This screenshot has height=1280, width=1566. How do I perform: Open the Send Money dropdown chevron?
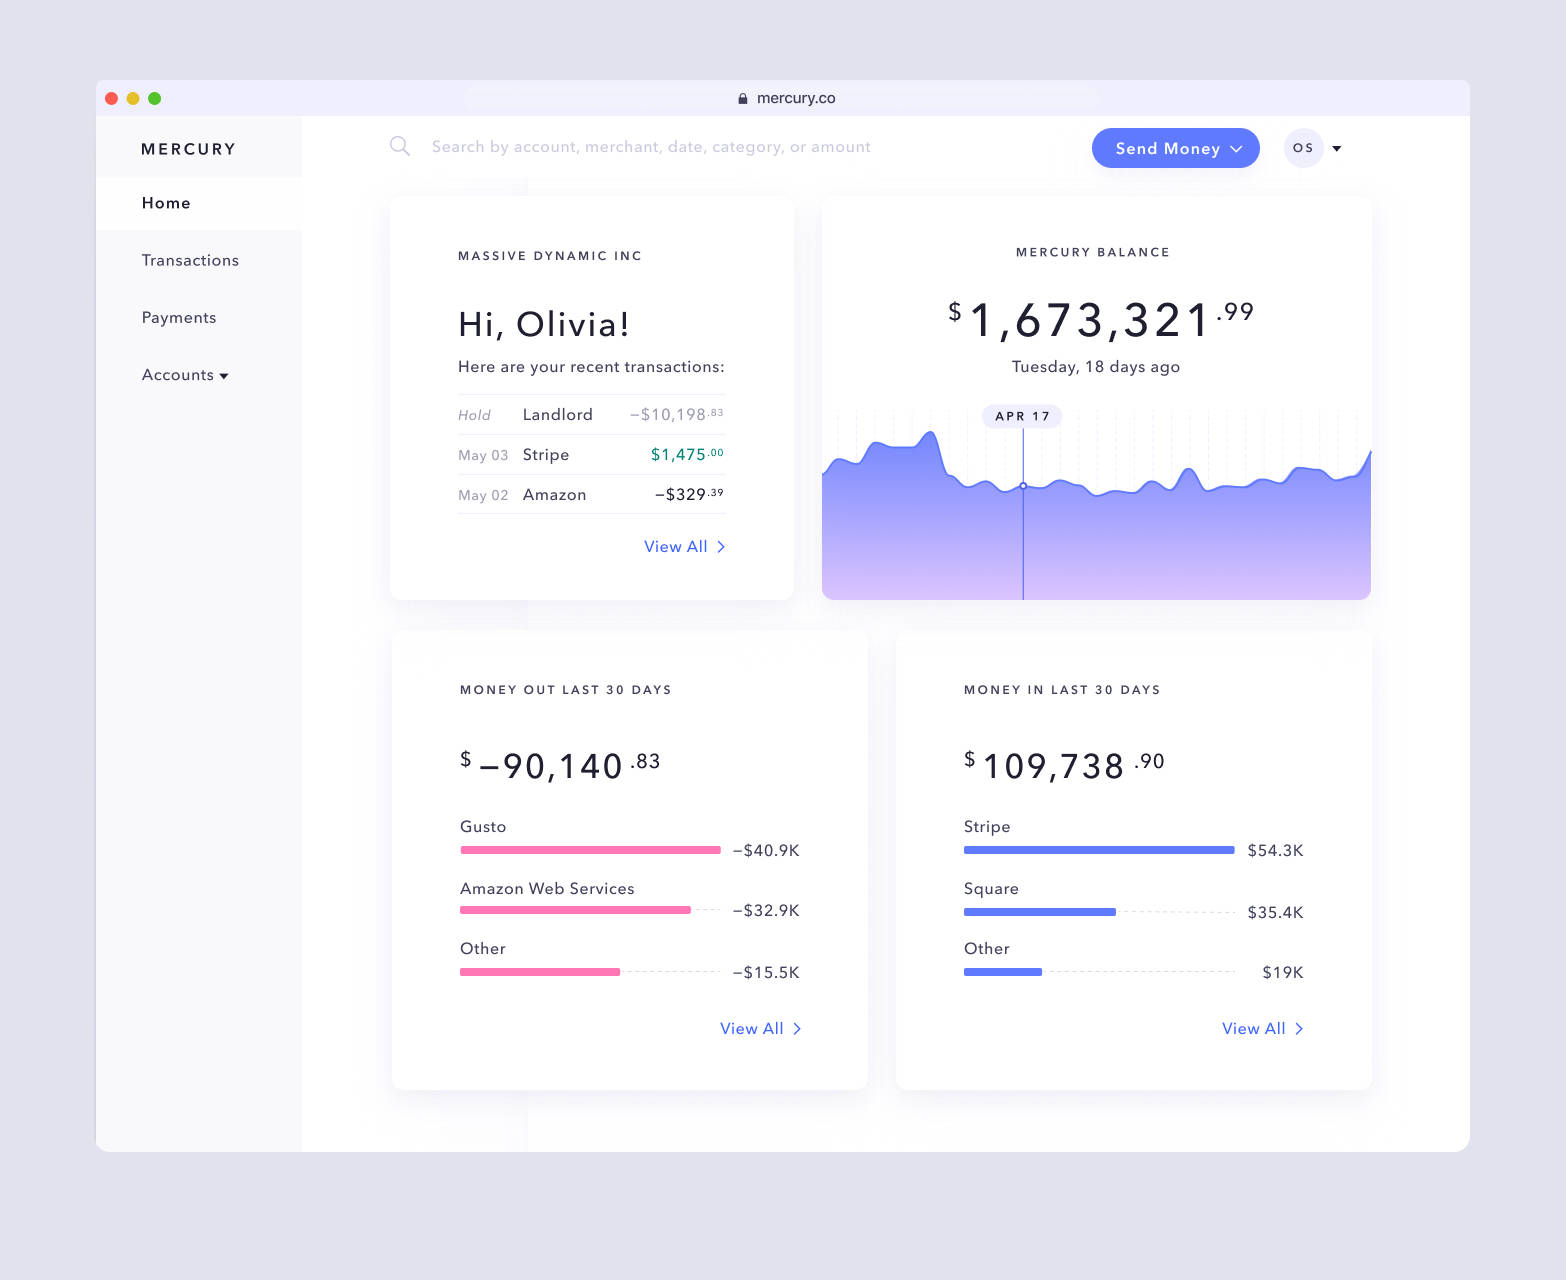1234,148
